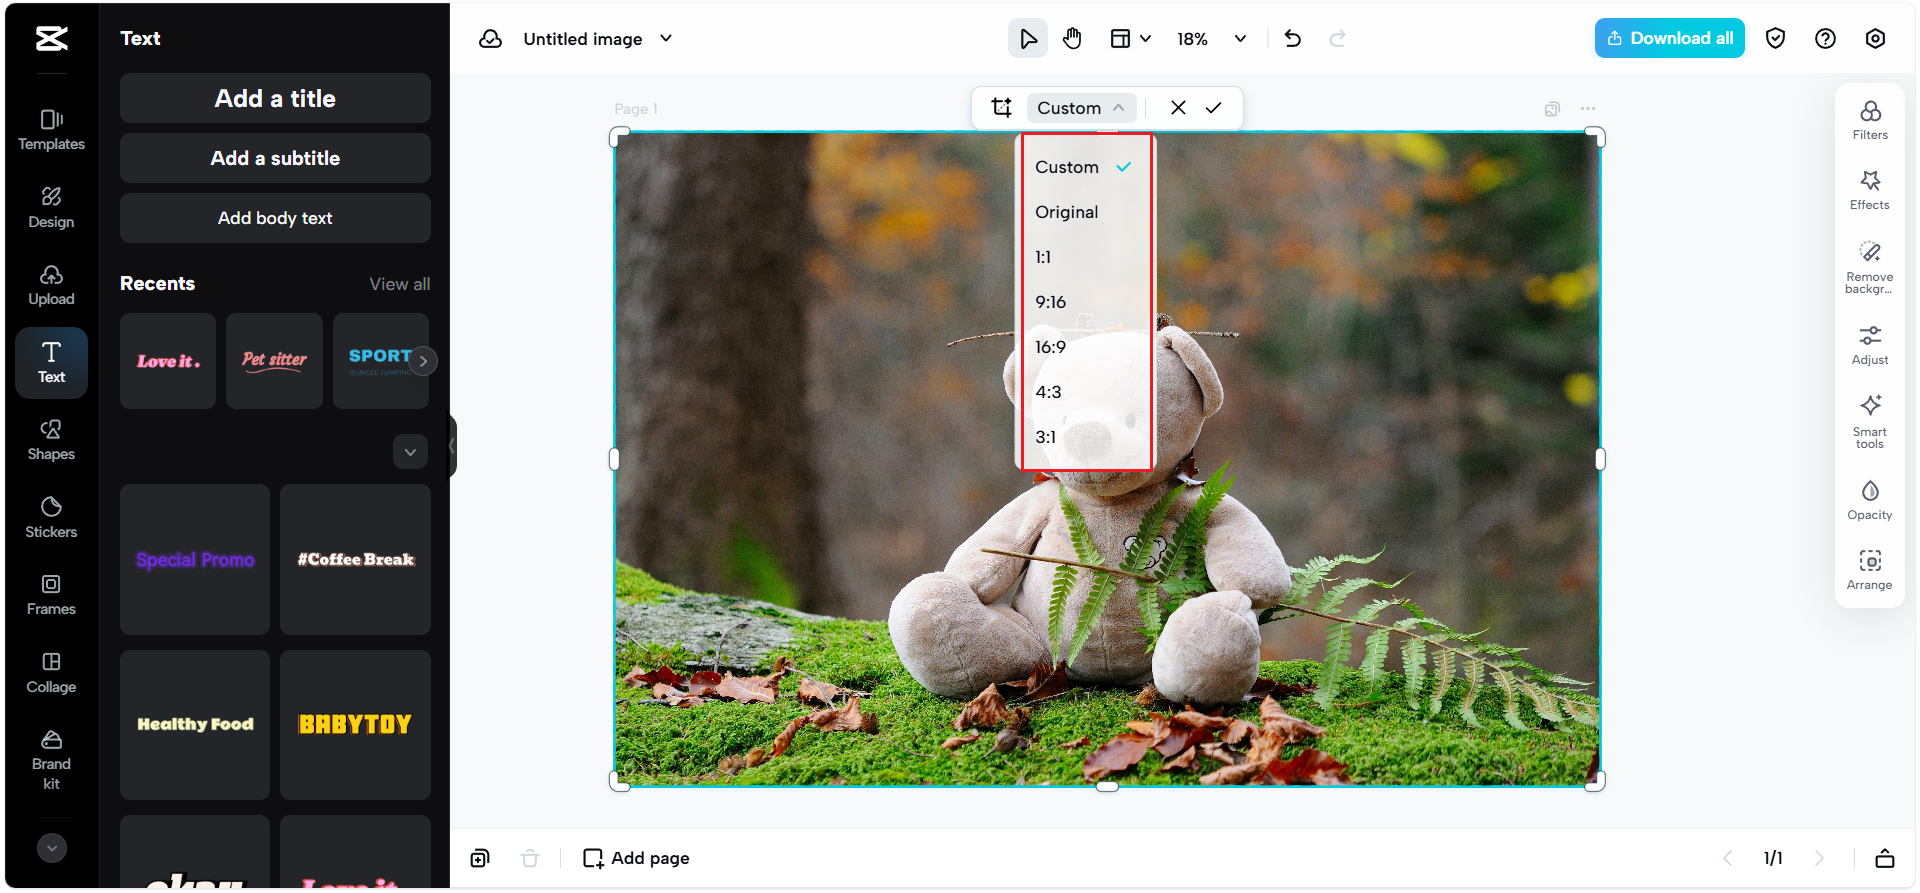
Task: Choose the Select pointer tool
Action: pos(1027,39)
